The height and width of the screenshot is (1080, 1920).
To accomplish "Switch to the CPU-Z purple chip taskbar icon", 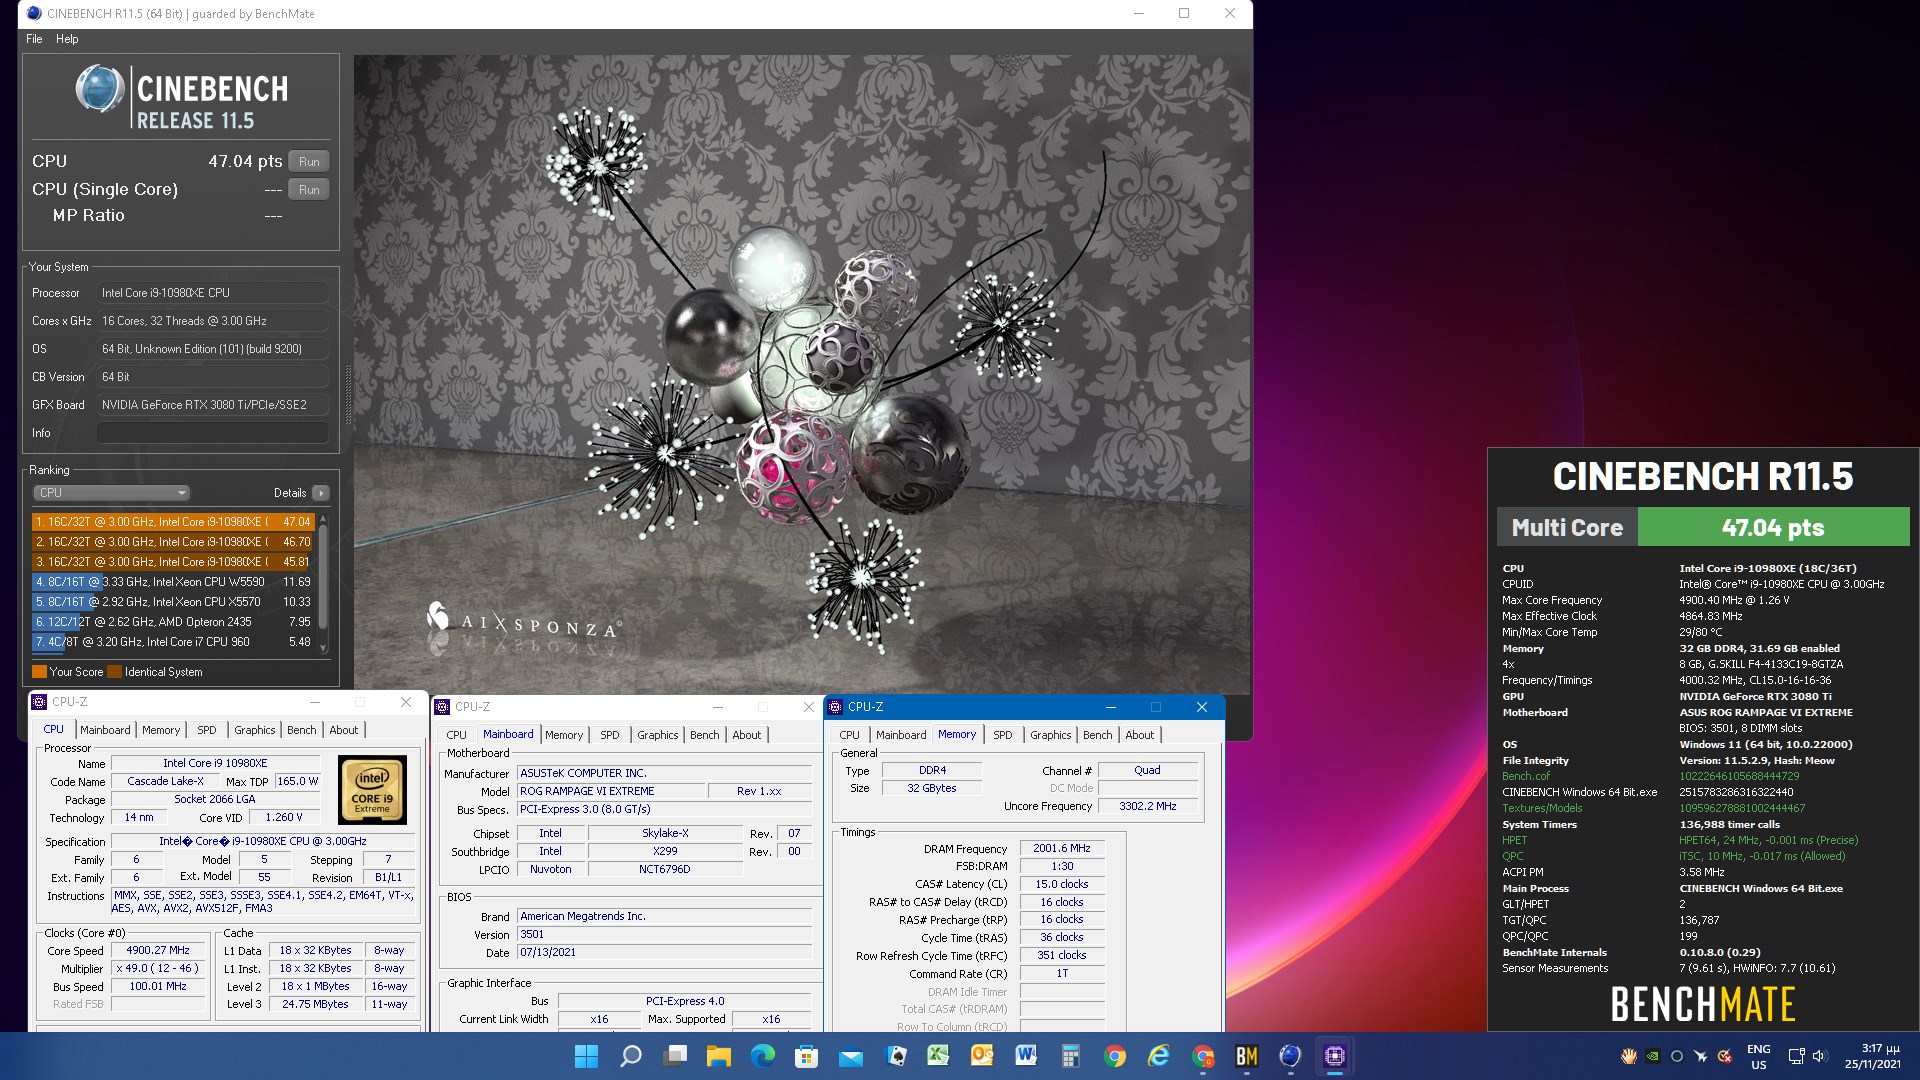I will click(1335, 1056).
